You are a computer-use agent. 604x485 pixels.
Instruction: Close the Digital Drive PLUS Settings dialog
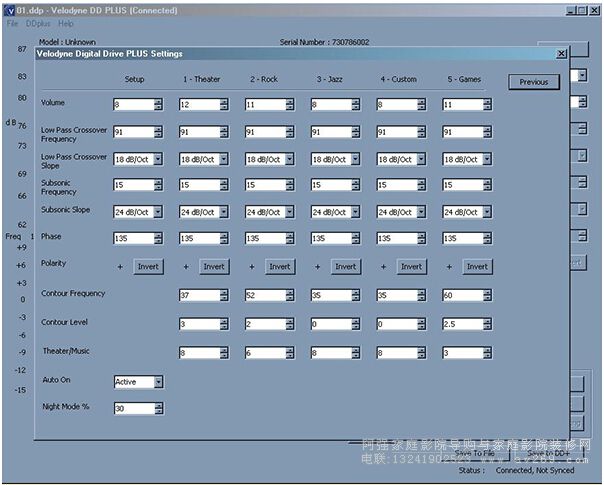point(560,54)
